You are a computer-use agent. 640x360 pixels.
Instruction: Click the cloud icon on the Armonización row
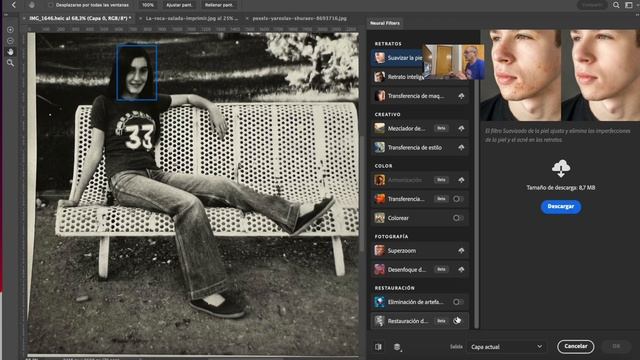(461, 180)
